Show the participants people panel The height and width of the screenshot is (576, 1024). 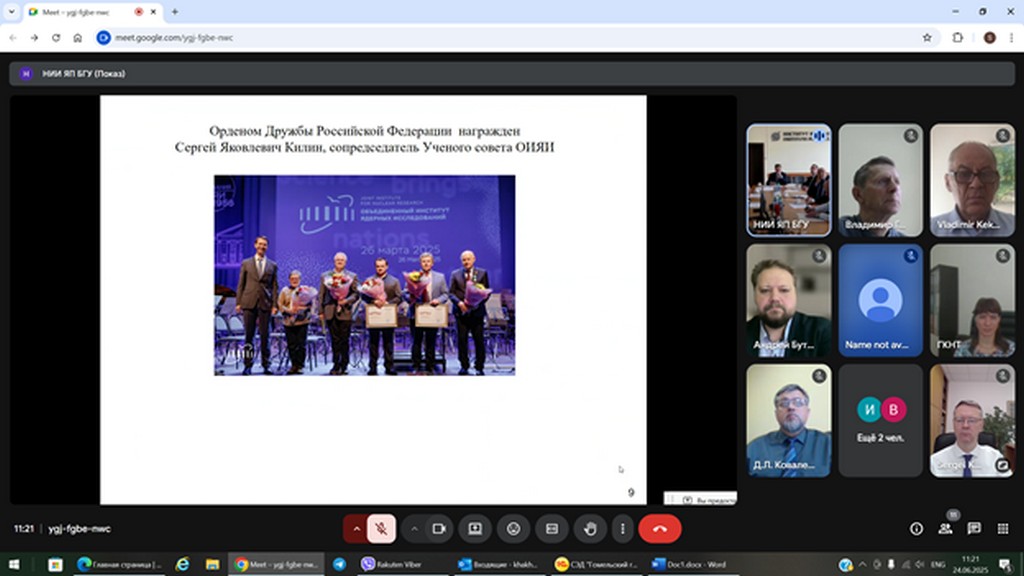[945, 528]
